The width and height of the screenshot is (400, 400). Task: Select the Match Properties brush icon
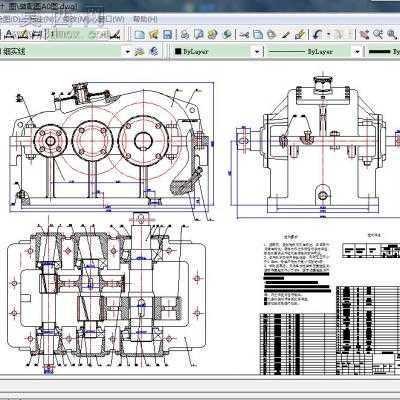pos(286,34)
